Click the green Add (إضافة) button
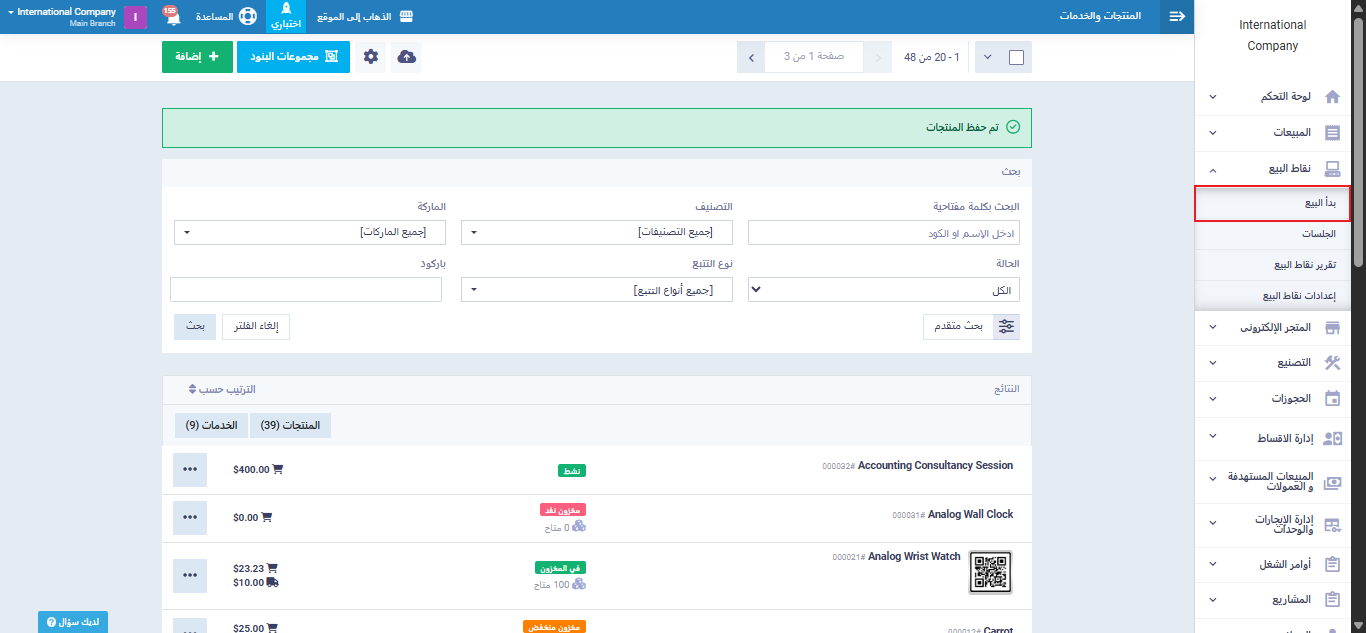 click(197, 57)
